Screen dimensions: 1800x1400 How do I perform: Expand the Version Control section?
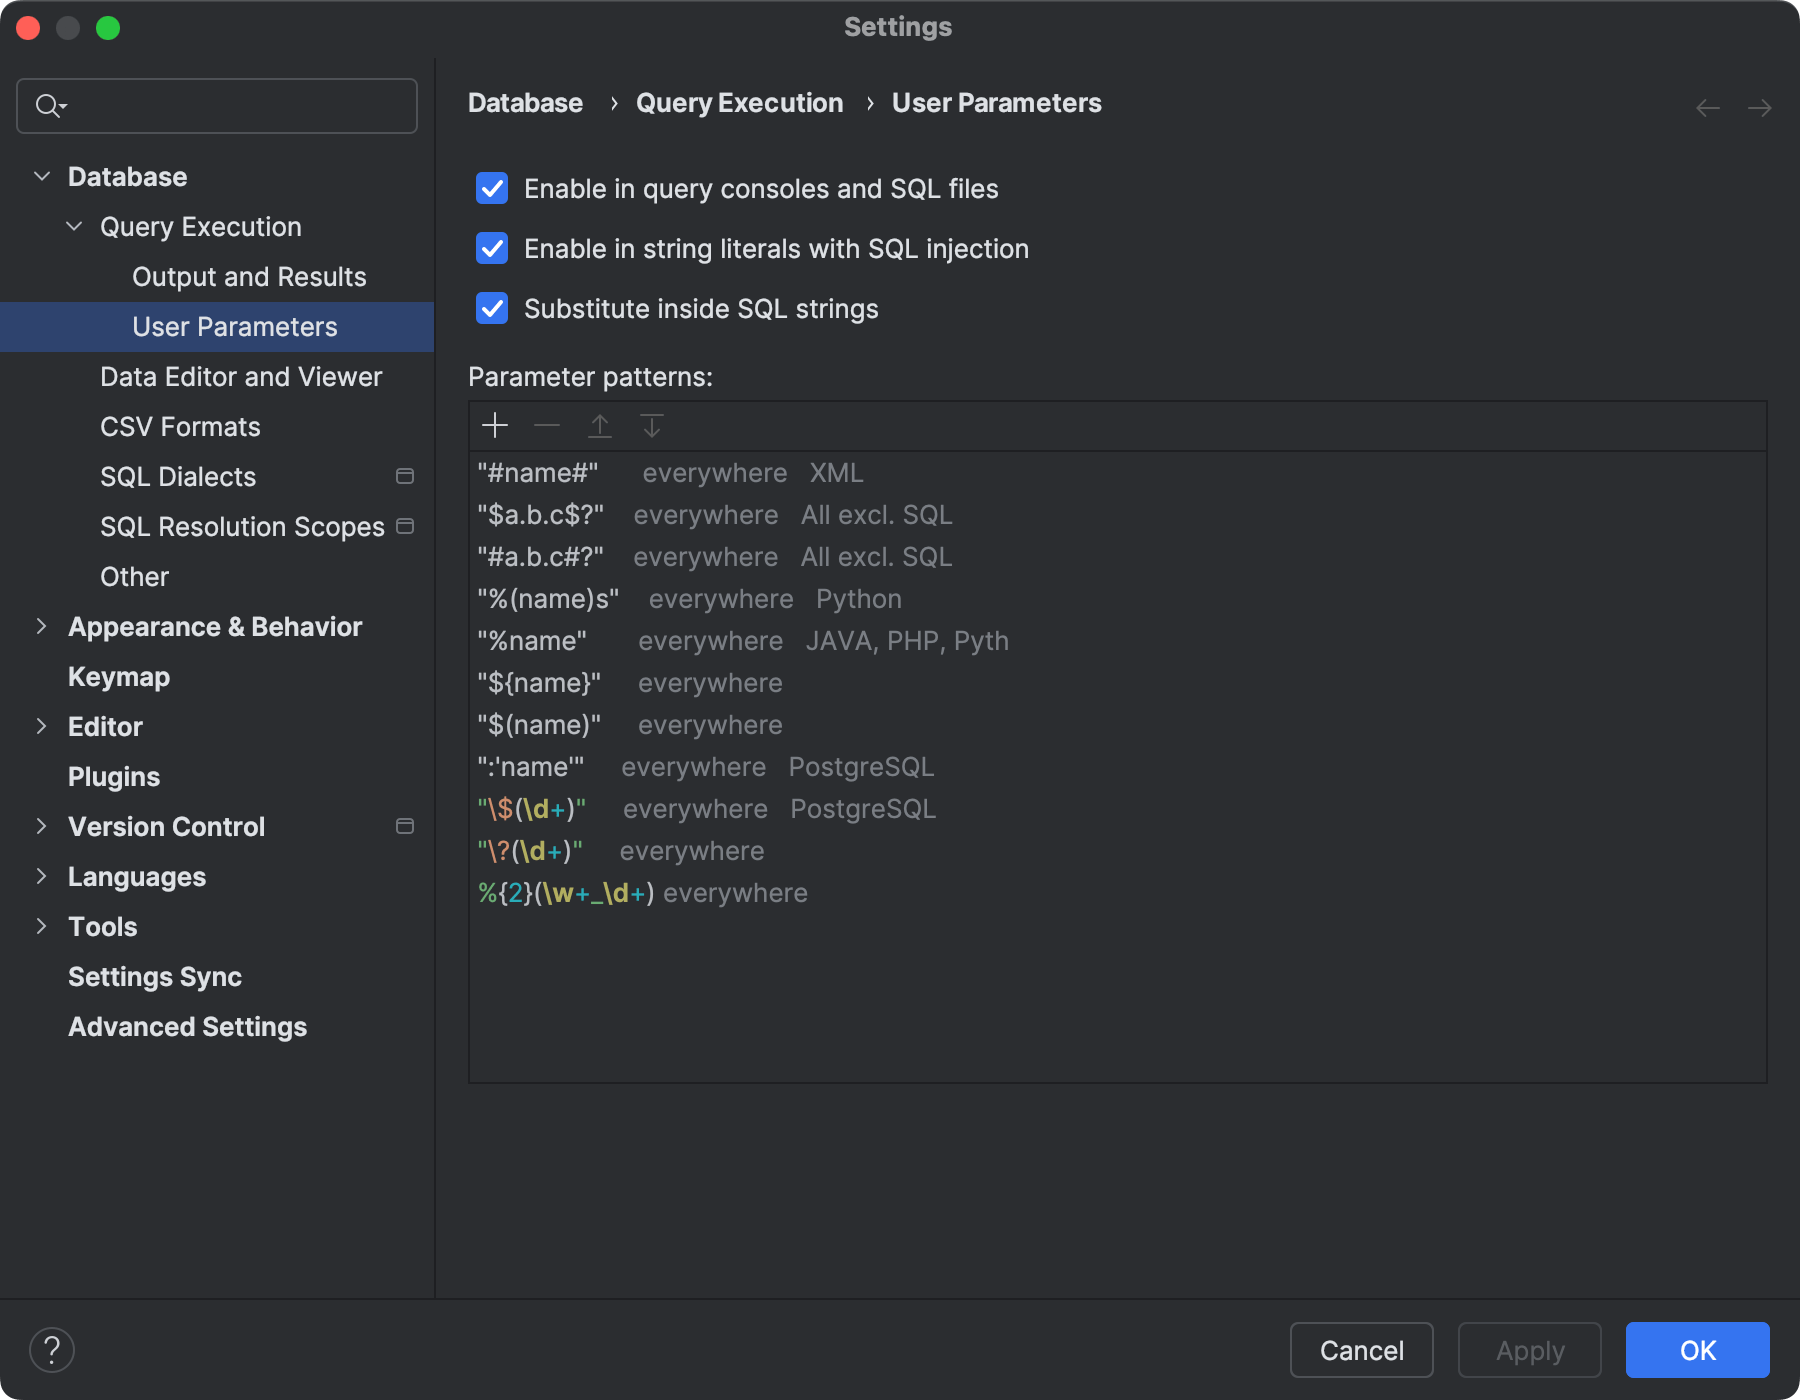click(42, 826)
